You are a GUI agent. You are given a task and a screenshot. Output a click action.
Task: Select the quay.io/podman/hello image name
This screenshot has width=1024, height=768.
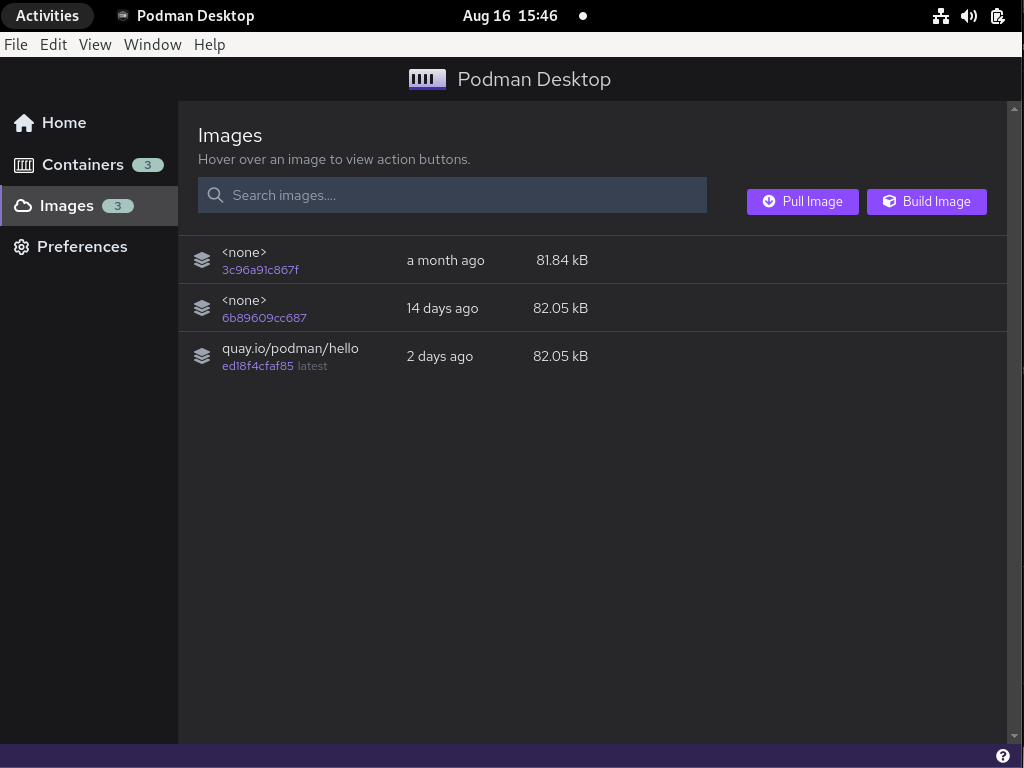pos(290,349)
